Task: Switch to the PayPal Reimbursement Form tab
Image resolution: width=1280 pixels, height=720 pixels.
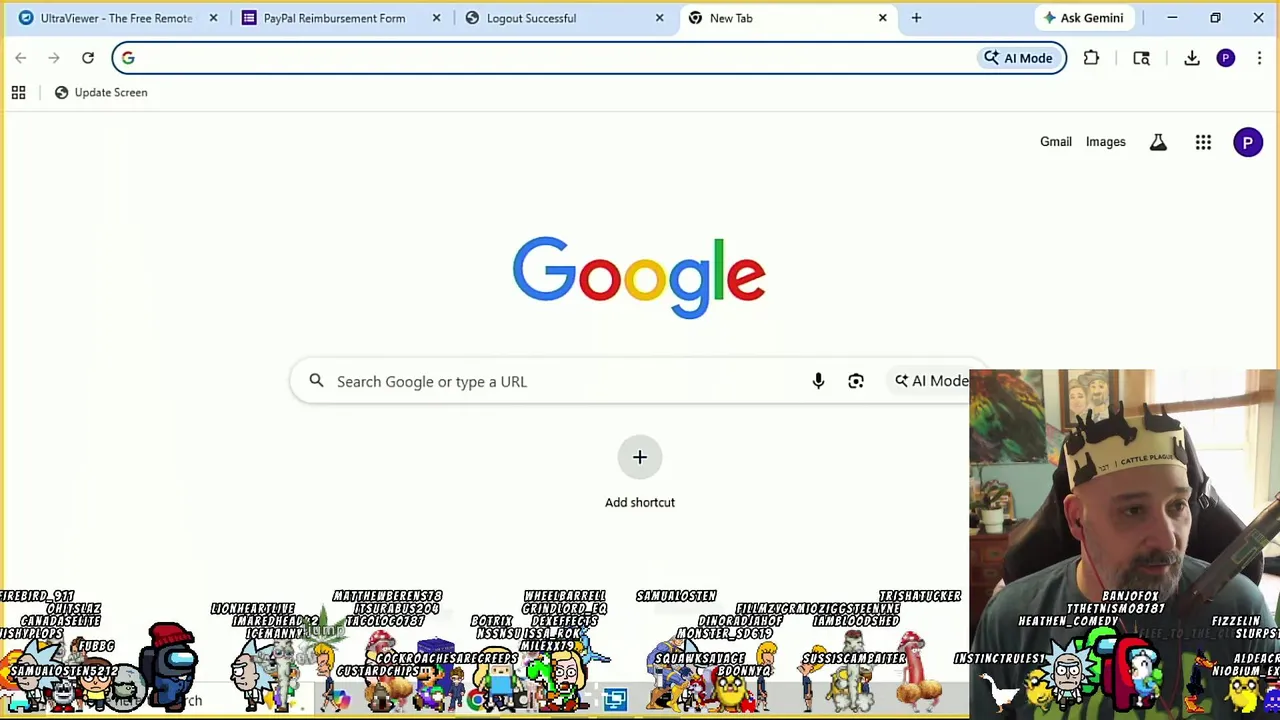Action: (334, 18)
